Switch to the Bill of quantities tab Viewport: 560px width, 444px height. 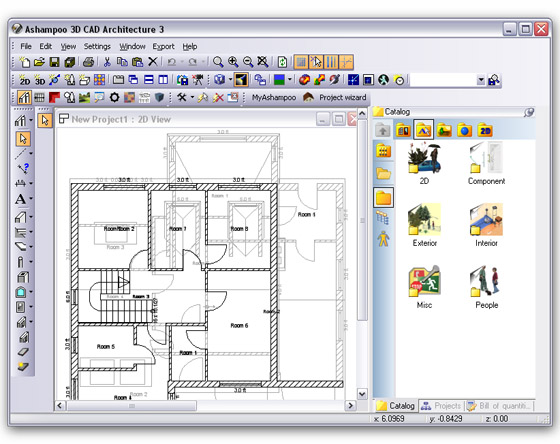click(x=499, y=406)
